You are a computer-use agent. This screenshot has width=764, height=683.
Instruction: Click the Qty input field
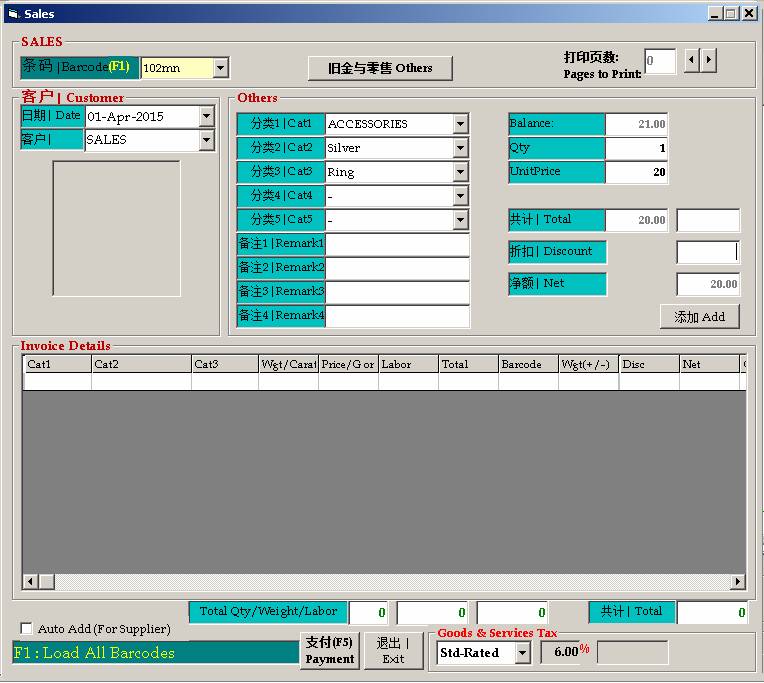[636, 148]
